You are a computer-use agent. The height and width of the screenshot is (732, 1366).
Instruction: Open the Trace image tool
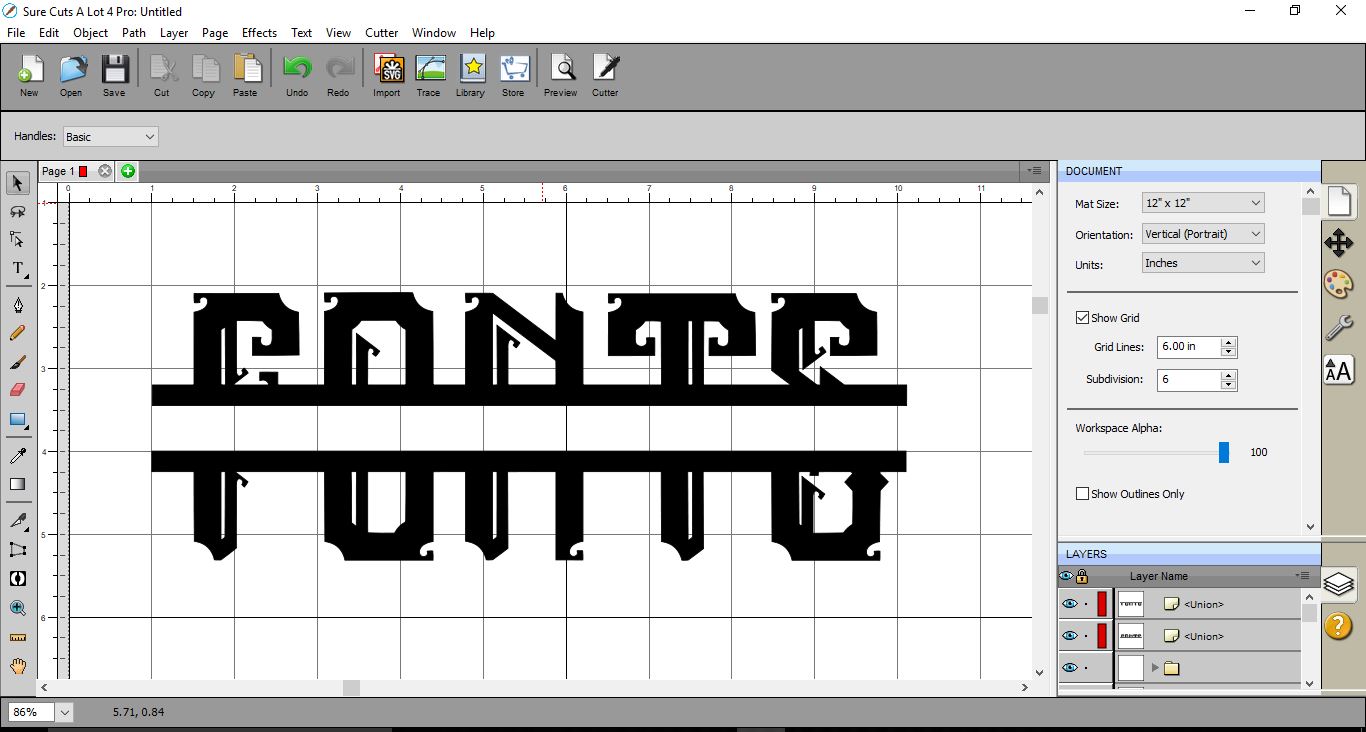pos(429,76)
